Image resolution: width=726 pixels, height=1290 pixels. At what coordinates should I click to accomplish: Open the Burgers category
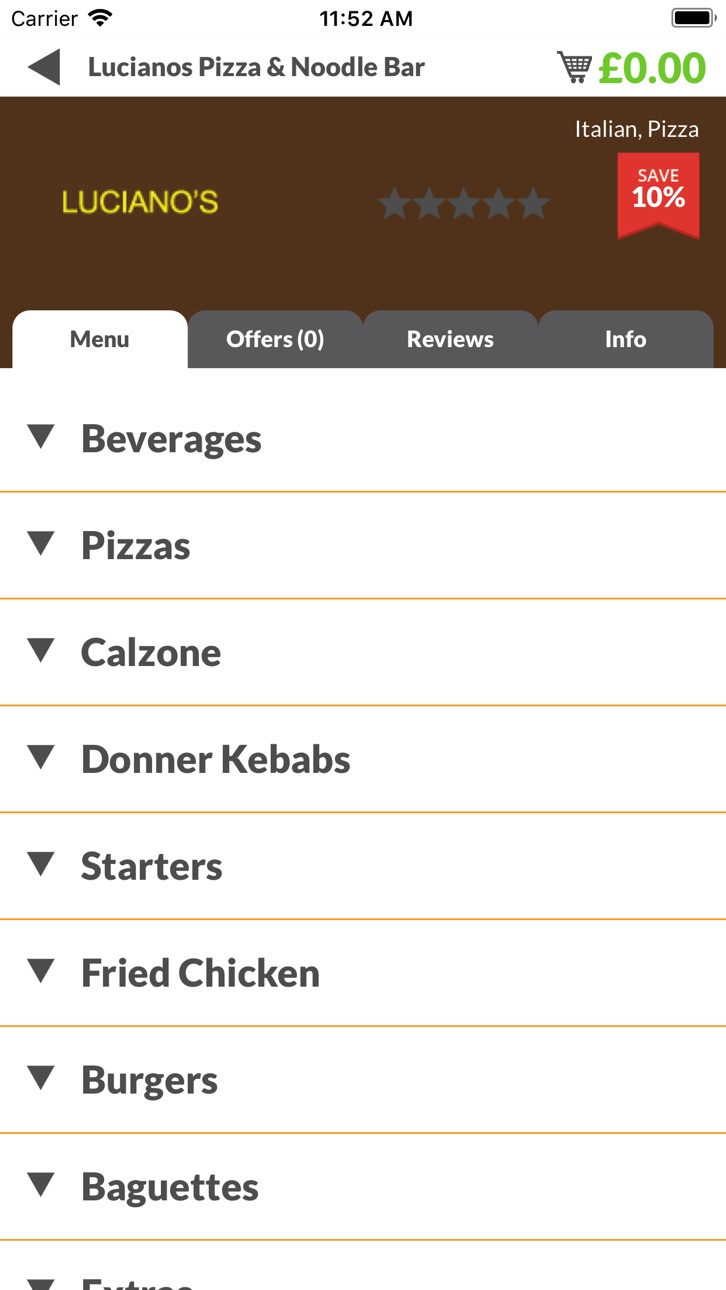click(363, 1080)
